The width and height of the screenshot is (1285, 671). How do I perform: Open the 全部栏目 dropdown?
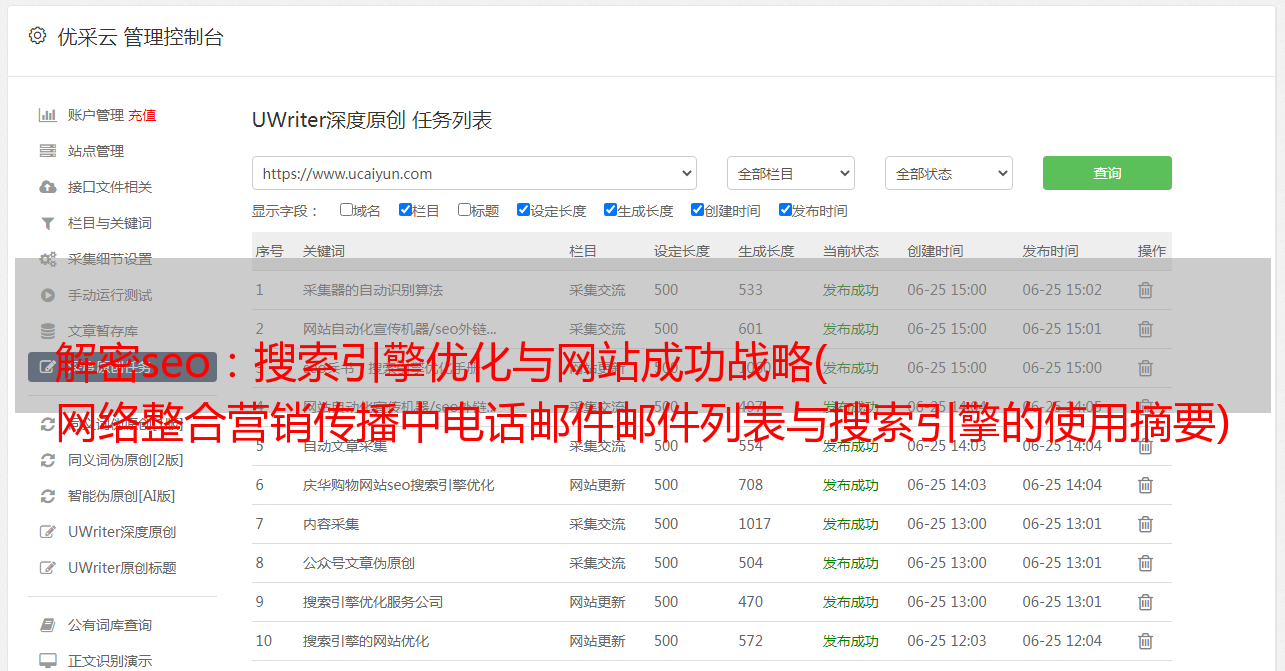coord(791,173)
